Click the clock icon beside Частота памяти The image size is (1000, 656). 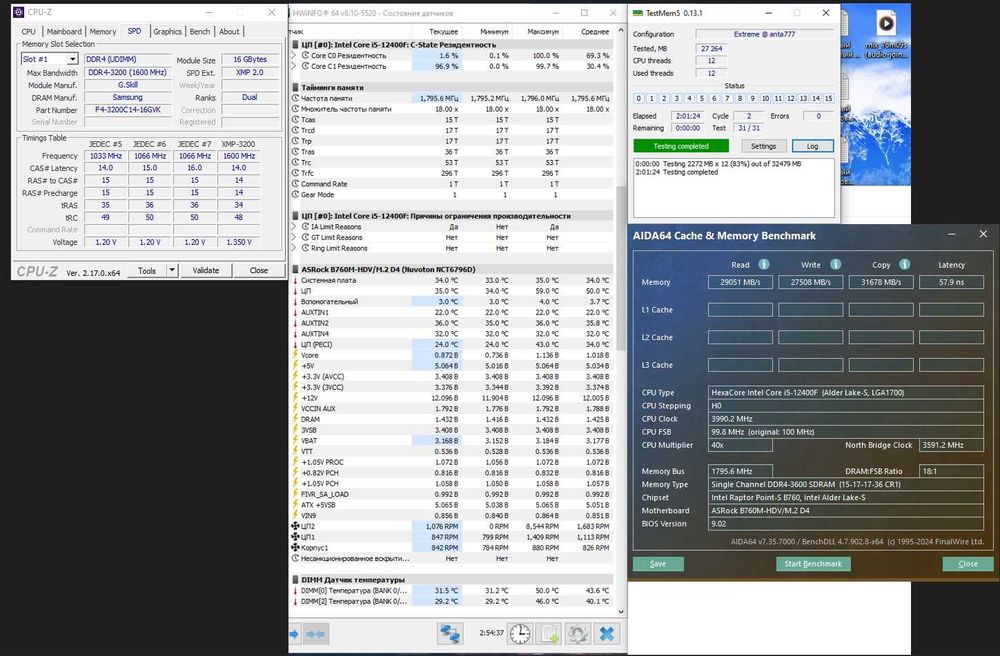coord(295,98)
